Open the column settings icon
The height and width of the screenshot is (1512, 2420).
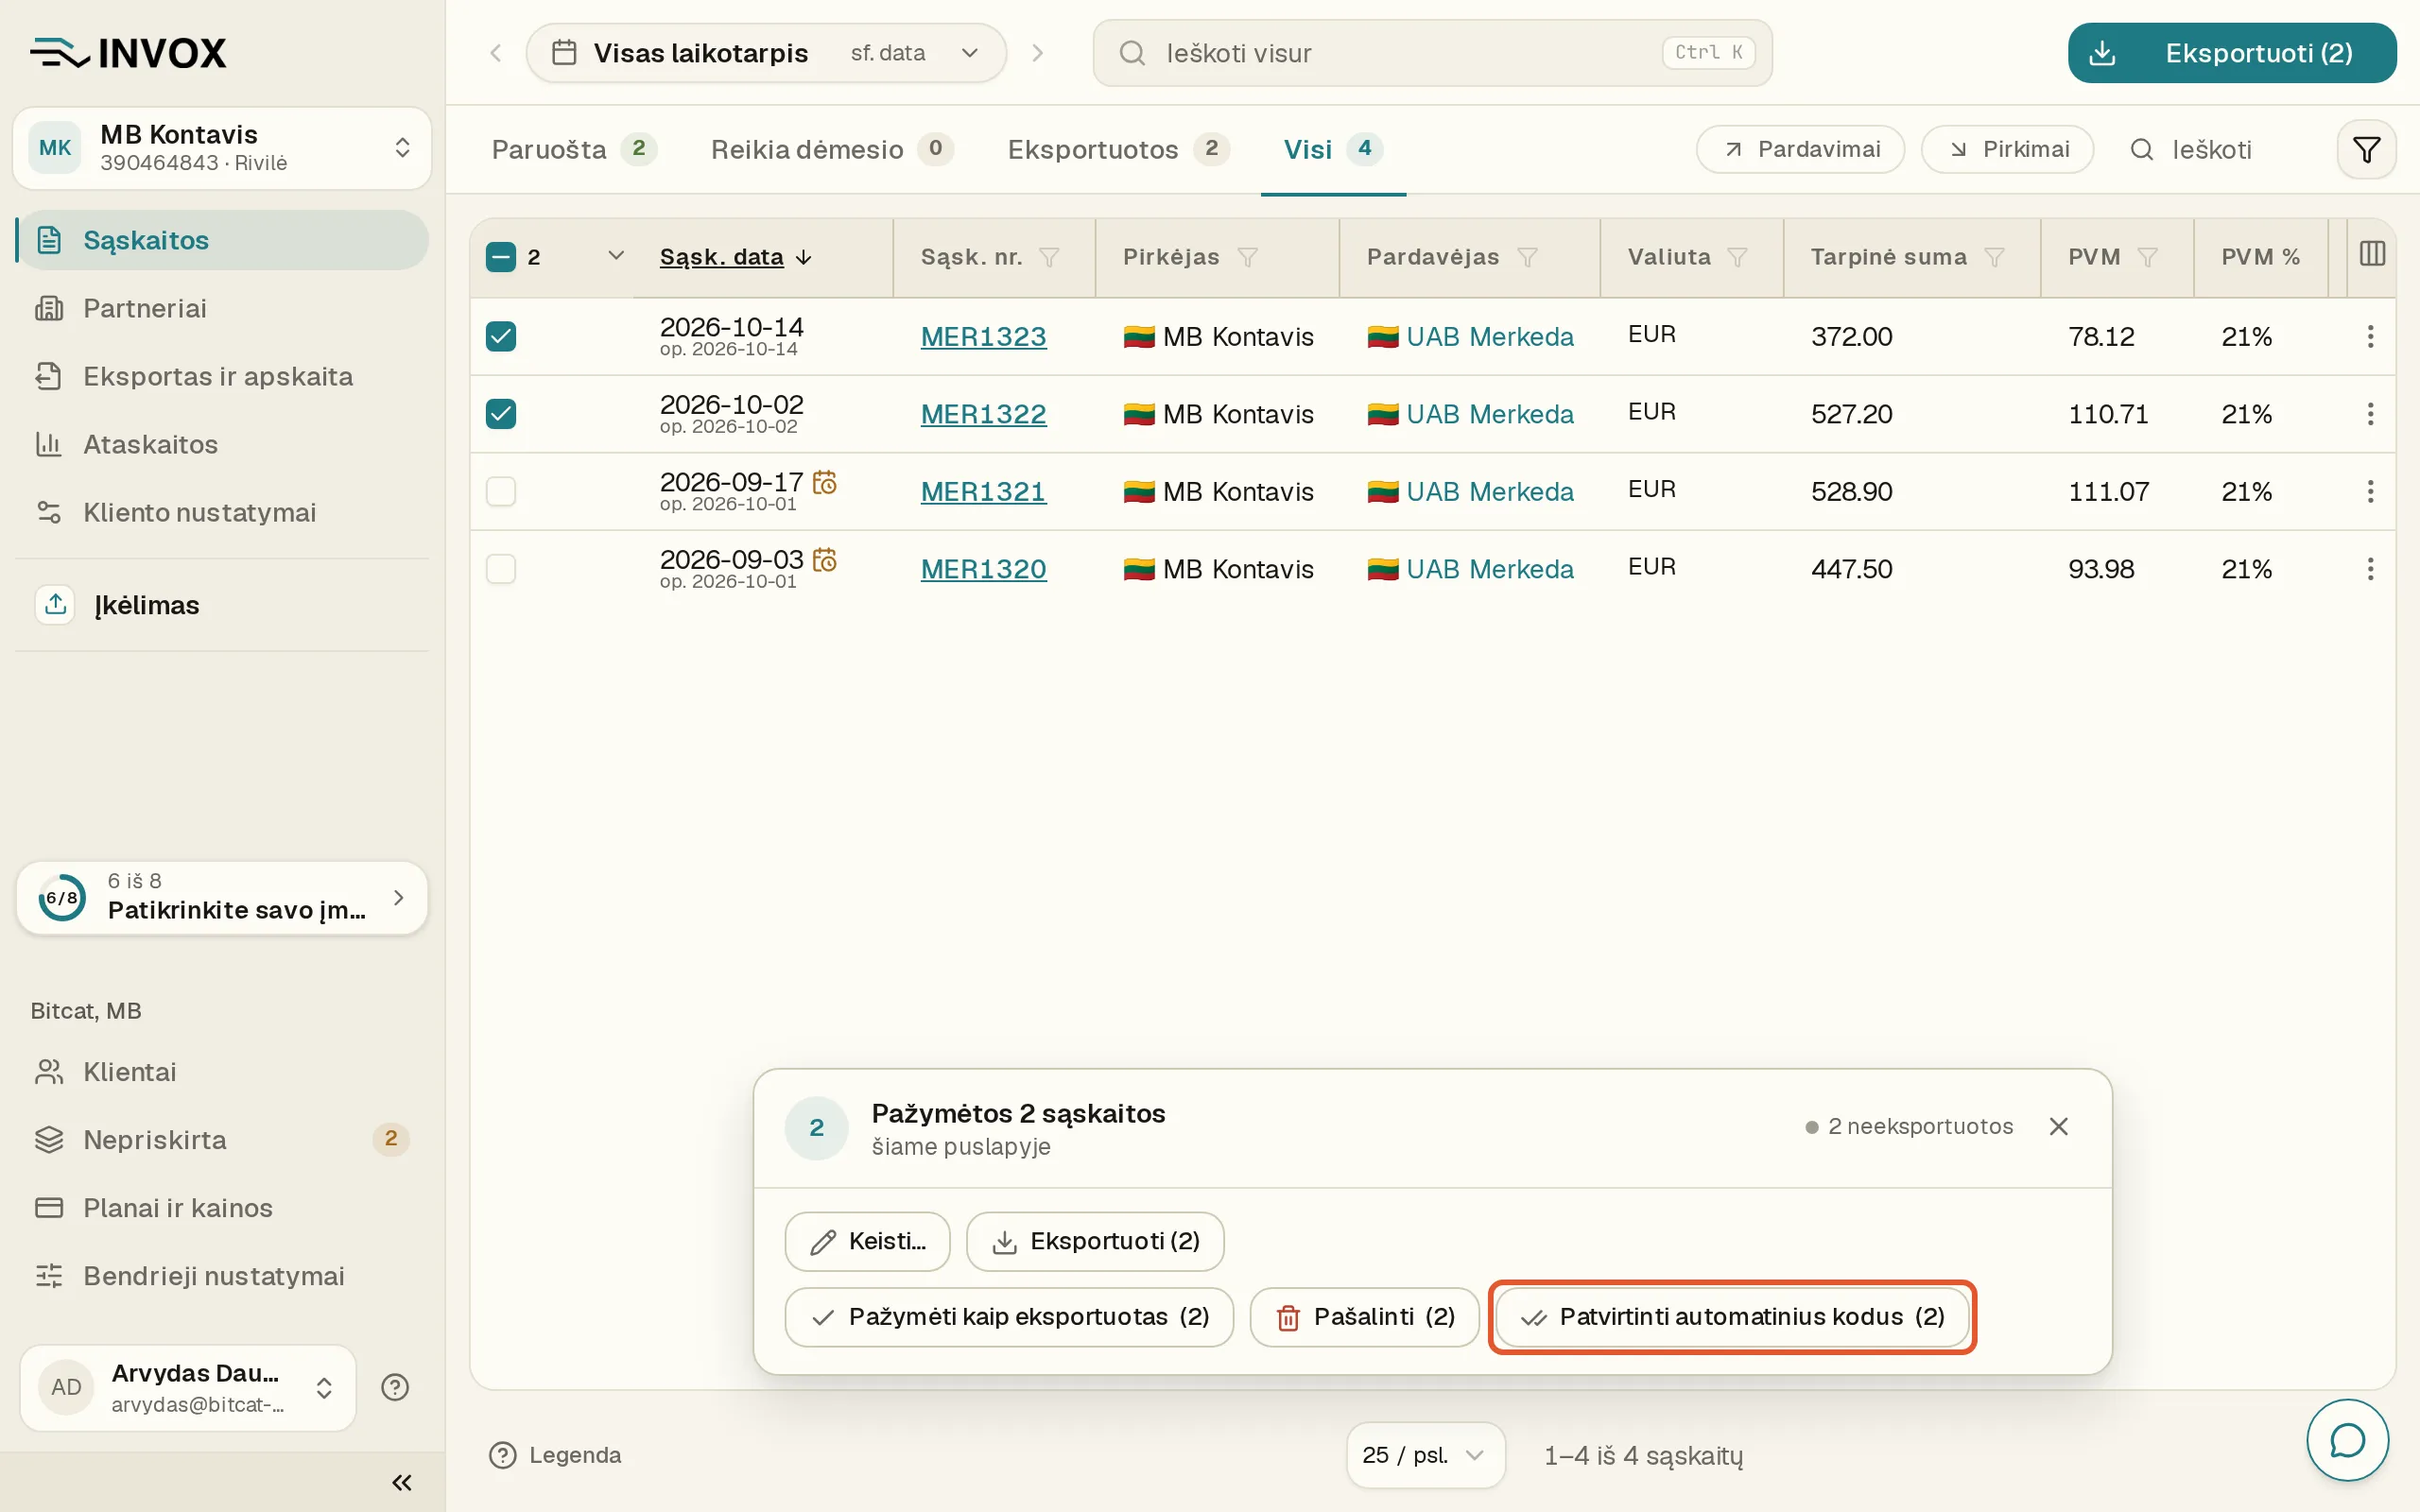(2372, 254)
